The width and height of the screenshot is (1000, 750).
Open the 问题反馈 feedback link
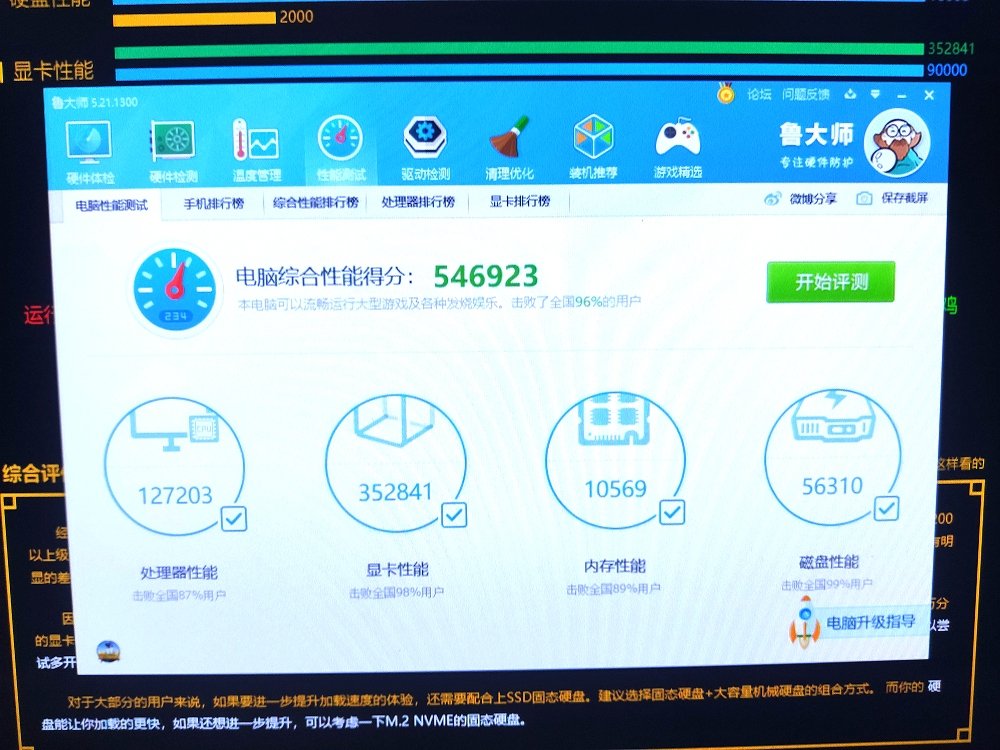coord(806,95)
